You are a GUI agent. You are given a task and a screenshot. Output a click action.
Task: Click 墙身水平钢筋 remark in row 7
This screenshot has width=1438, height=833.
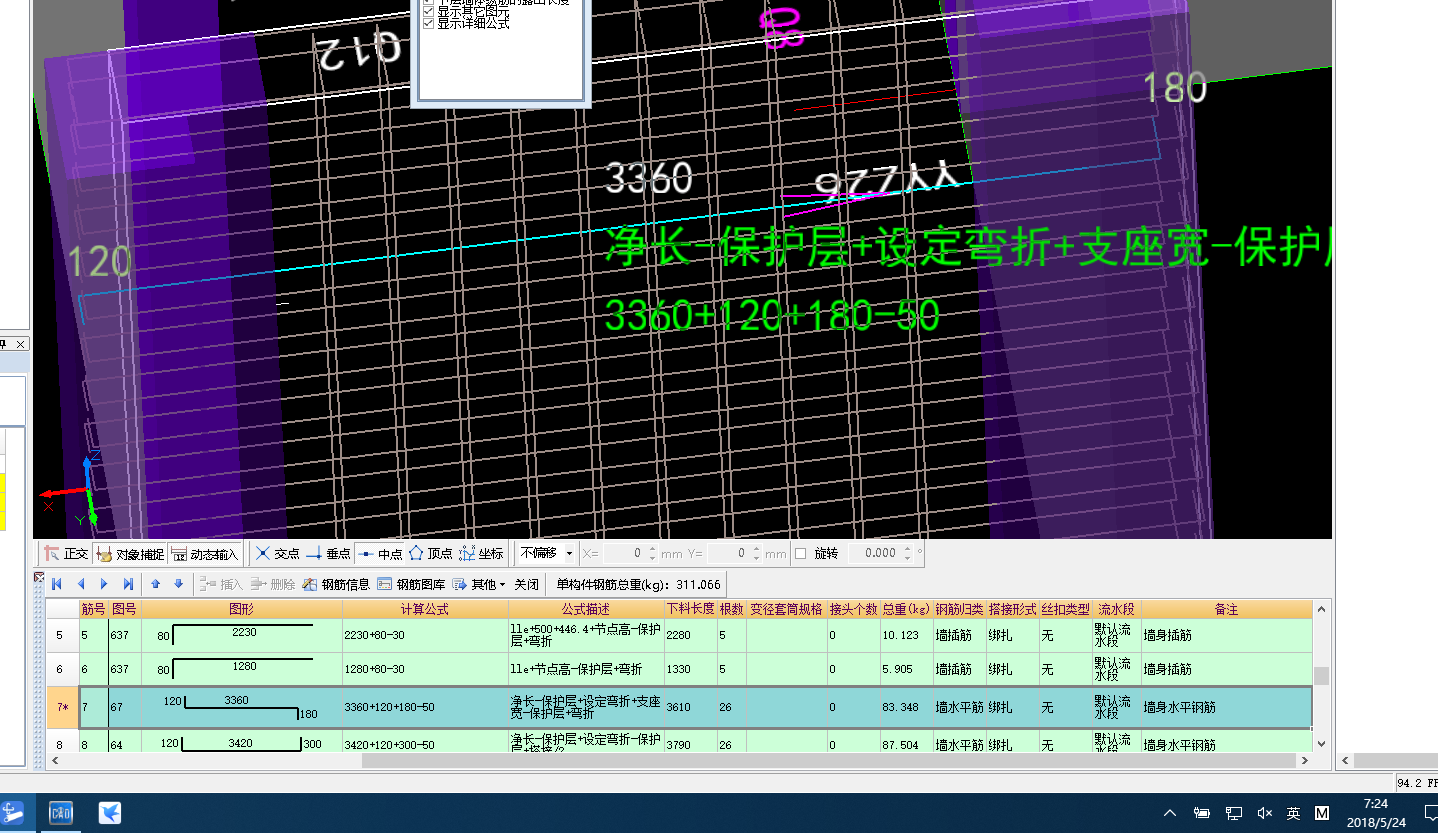coord(1226,707)
